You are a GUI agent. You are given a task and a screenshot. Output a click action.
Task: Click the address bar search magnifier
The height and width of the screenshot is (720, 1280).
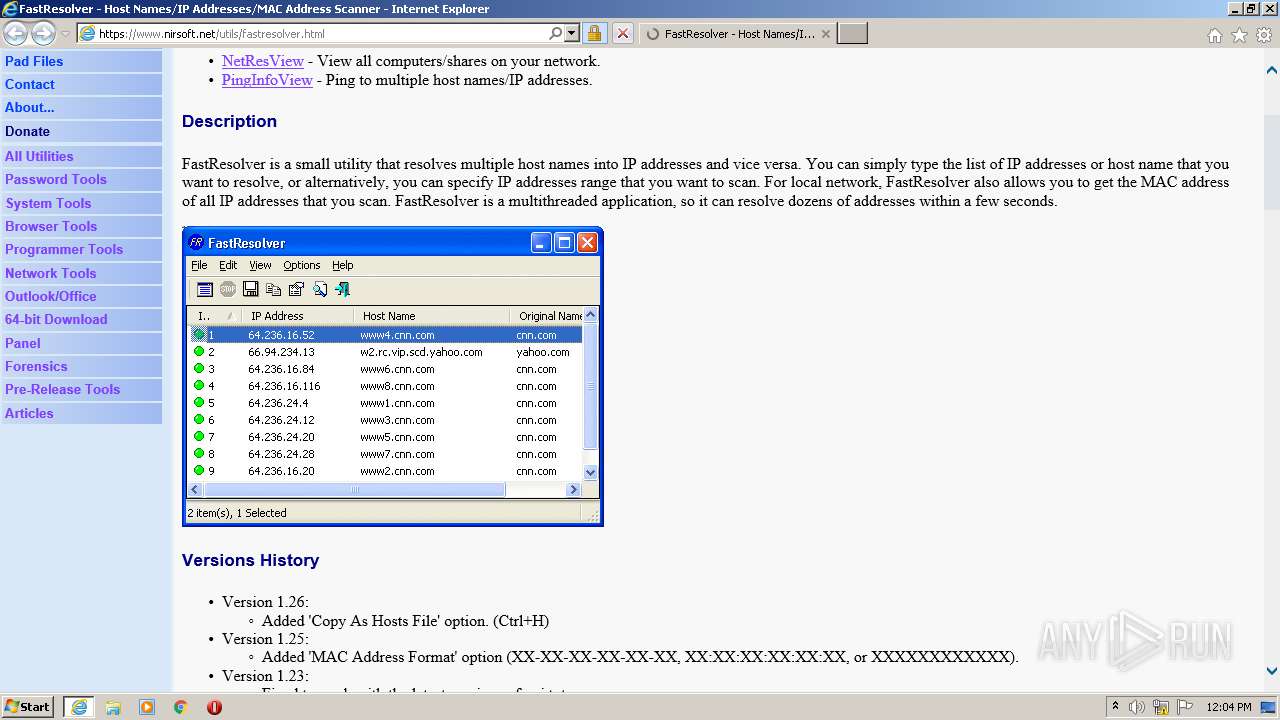point(556,33)
